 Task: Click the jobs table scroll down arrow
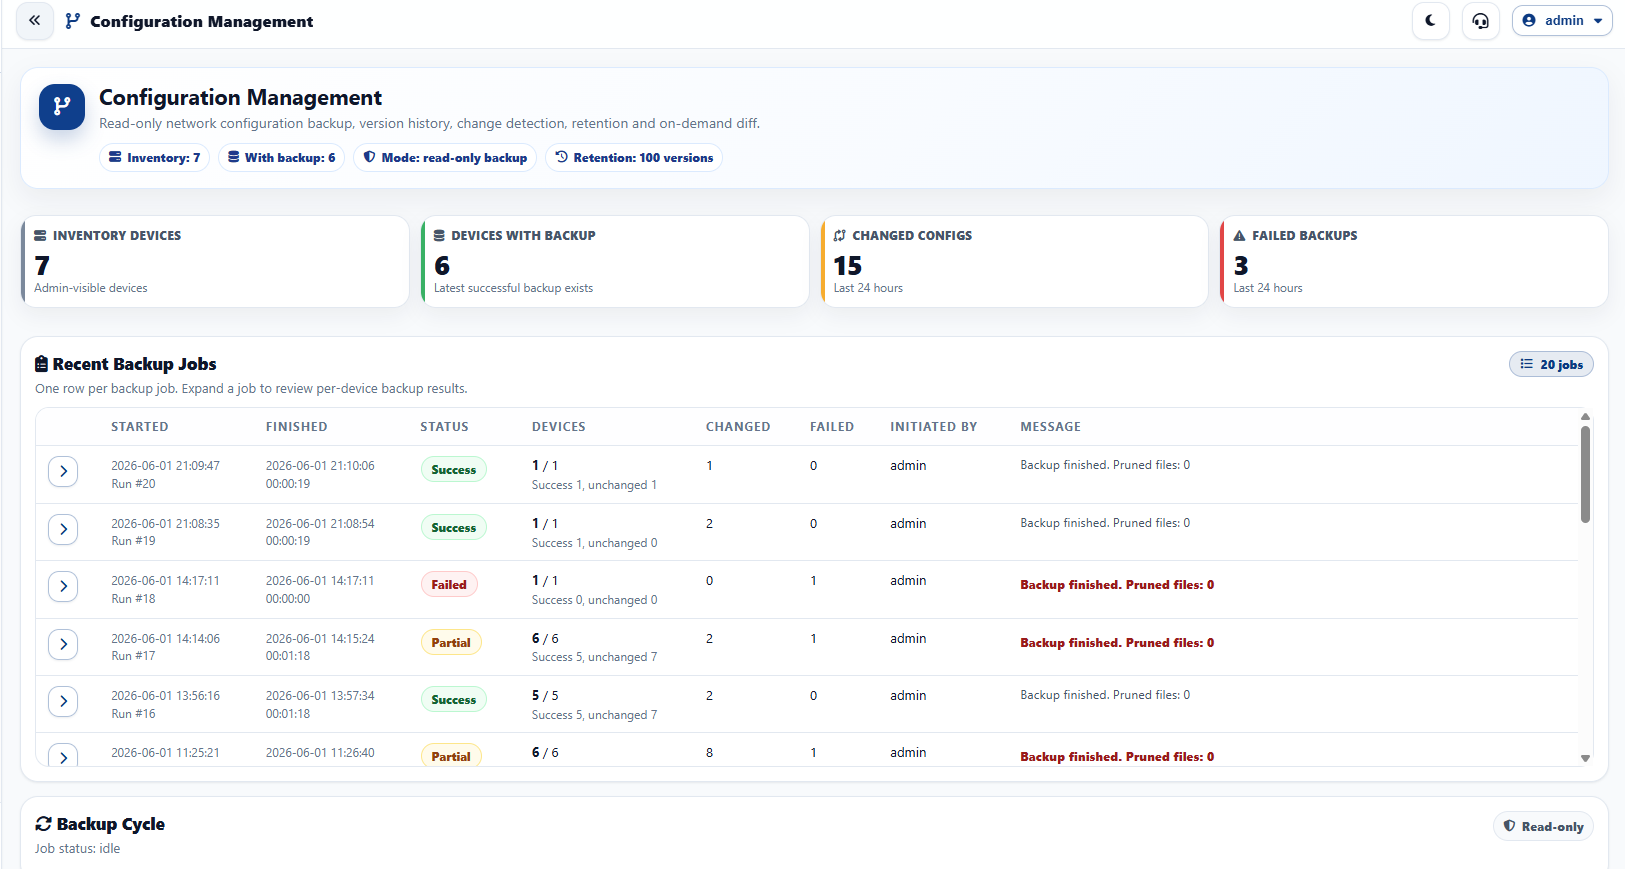click(x=1585, y=758)
